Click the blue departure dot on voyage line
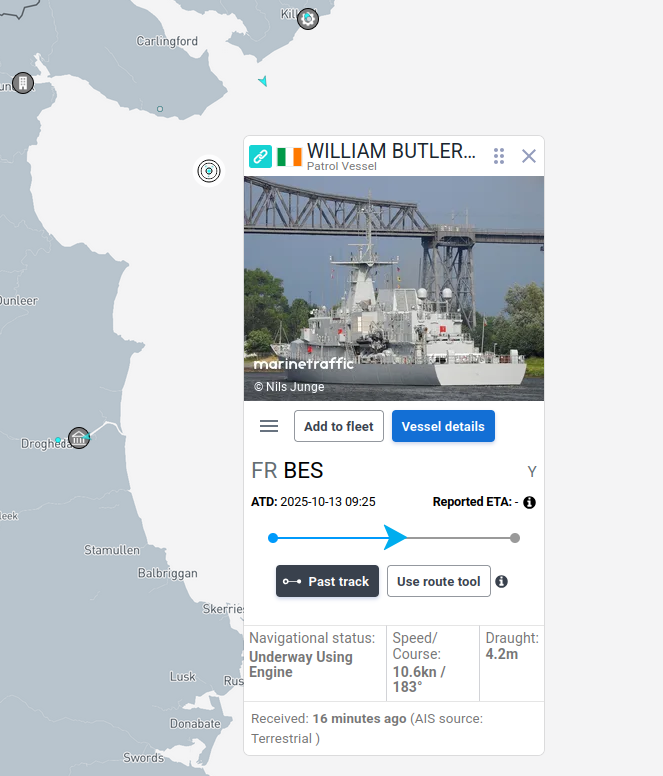The width and height of the screenshot is (663, 776). tap(273, 538)
